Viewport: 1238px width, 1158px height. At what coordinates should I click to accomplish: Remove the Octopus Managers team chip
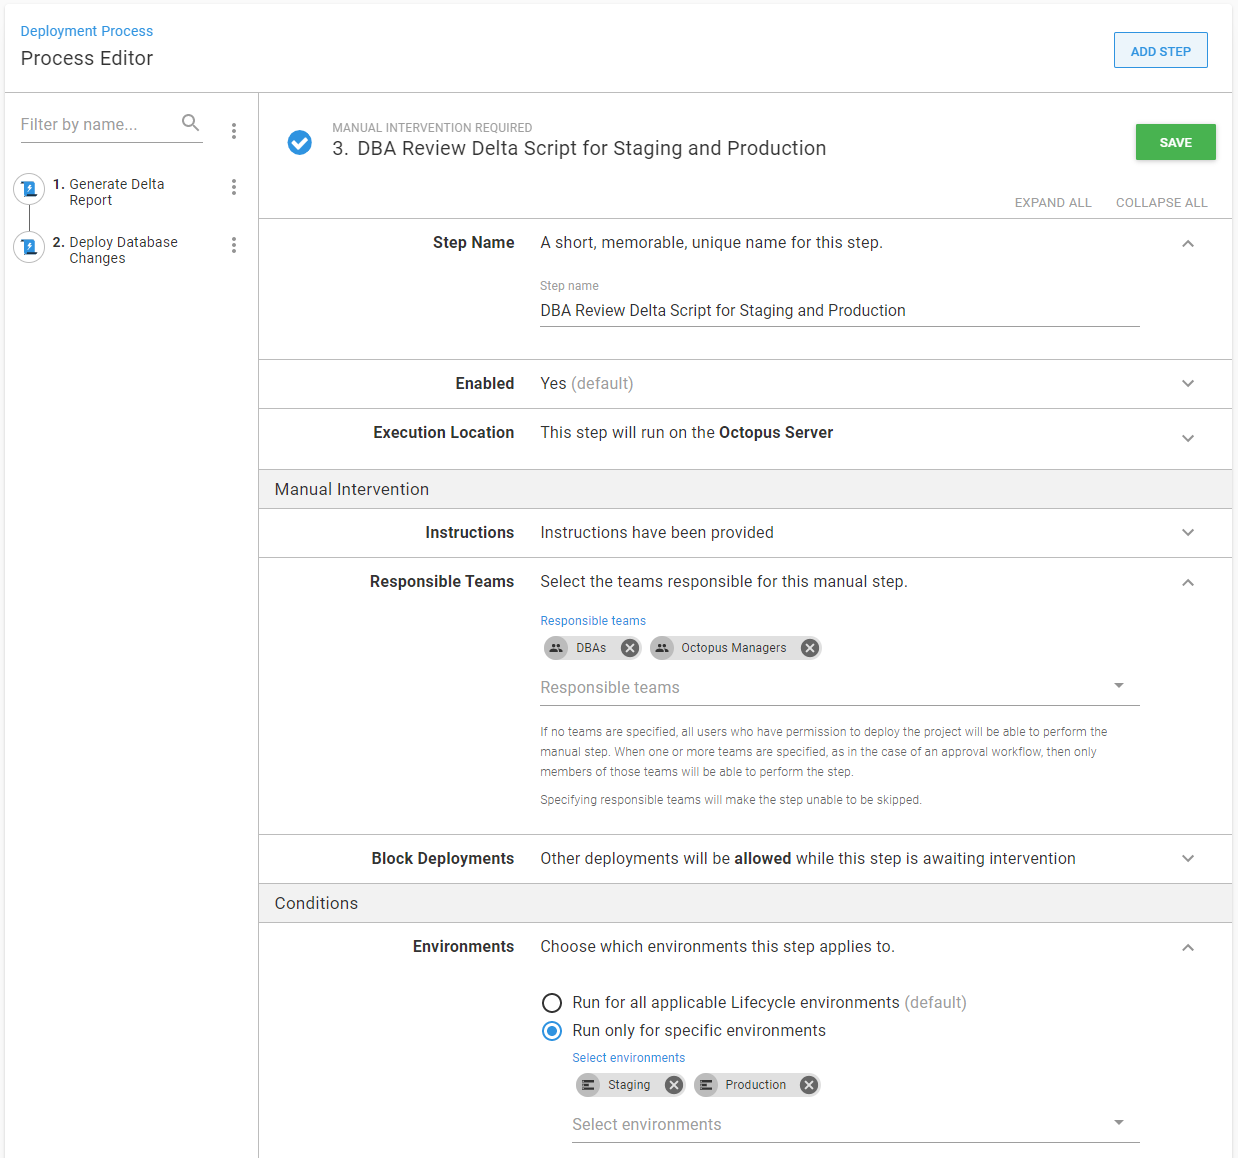(810, 648)
